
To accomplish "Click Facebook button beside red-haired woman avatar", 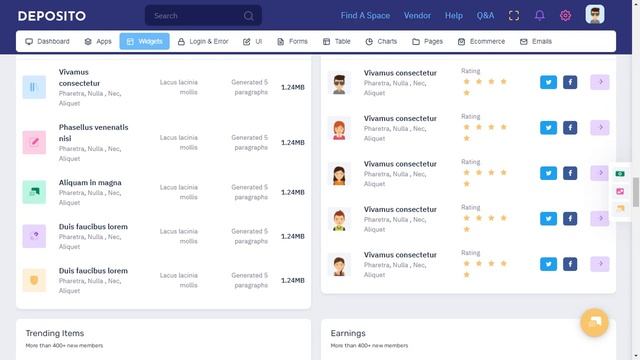I will tap(570, 128).
